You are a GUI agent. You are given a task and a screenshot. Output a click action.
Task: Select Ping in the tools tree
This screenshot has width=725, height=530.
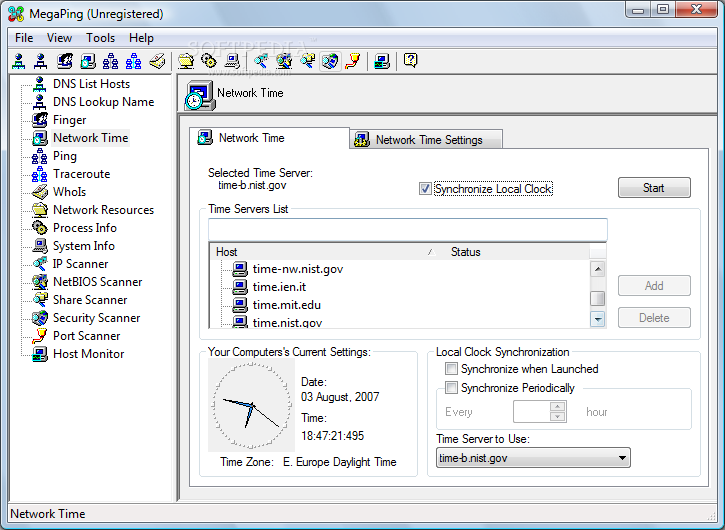point(65,156)
